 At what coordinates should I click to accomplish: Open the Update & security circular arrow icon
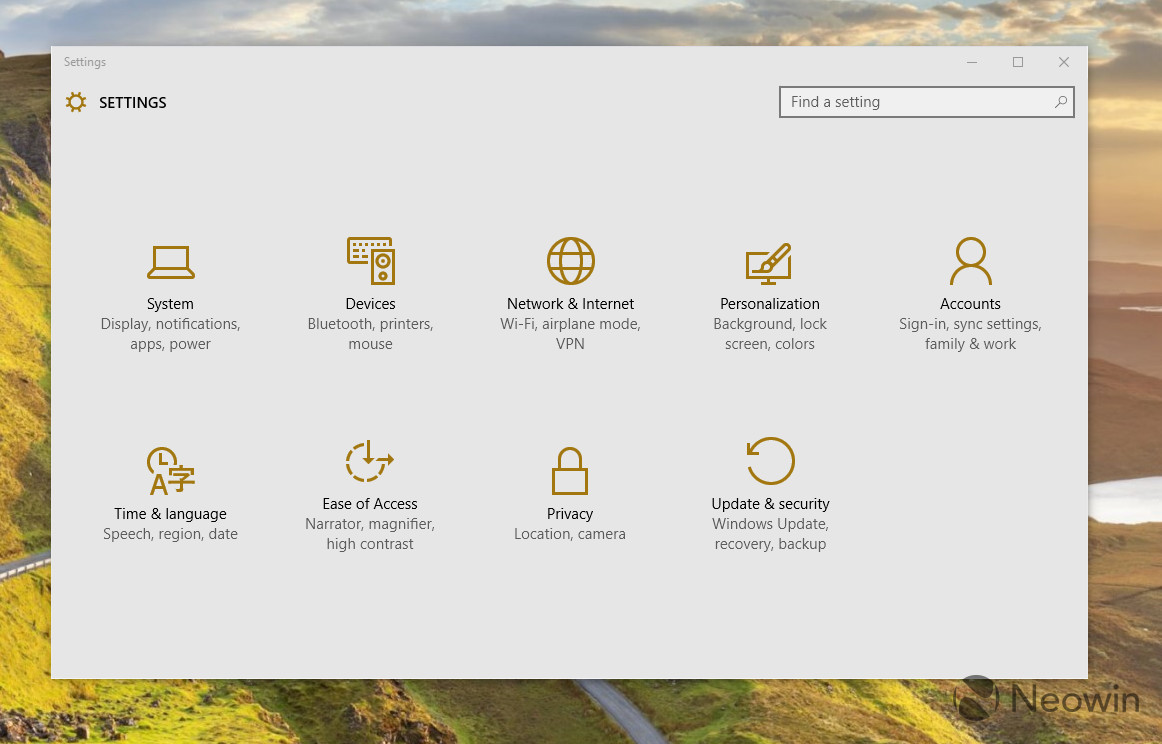click(770, 461)
